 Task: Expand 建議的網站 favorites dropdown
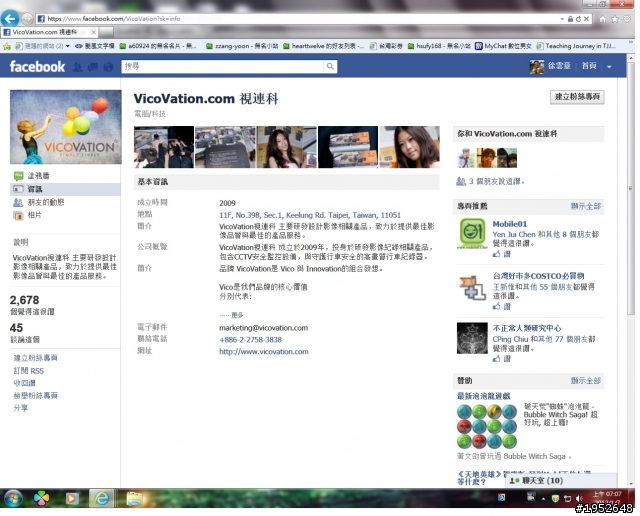[x=67, y=46]
